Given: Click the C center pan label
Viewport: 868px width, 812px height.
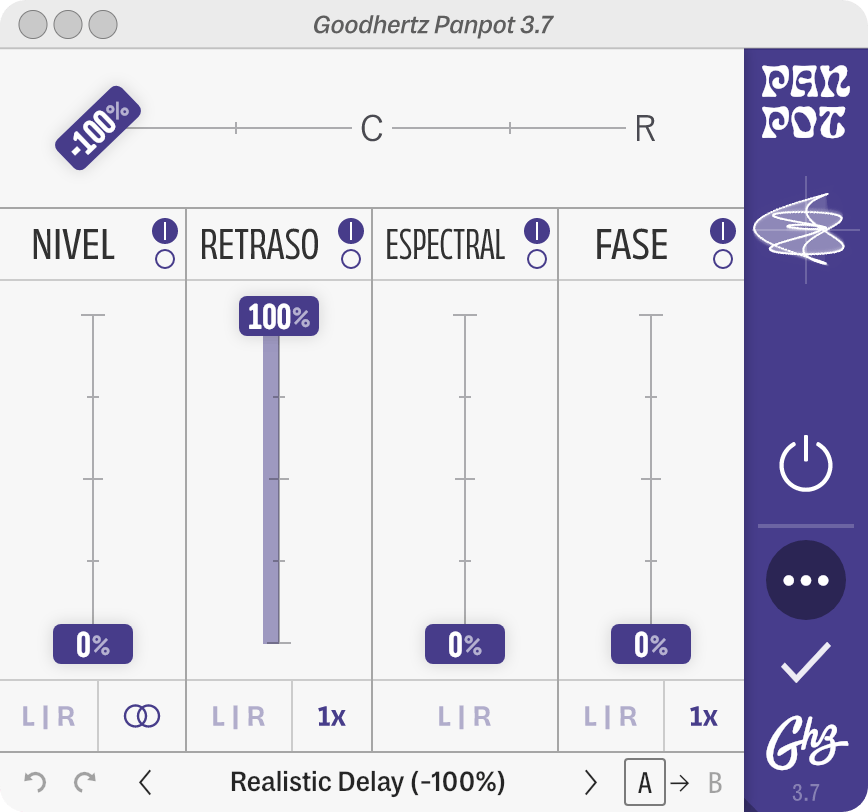Looking at the screenshot, I should (372, 129).
